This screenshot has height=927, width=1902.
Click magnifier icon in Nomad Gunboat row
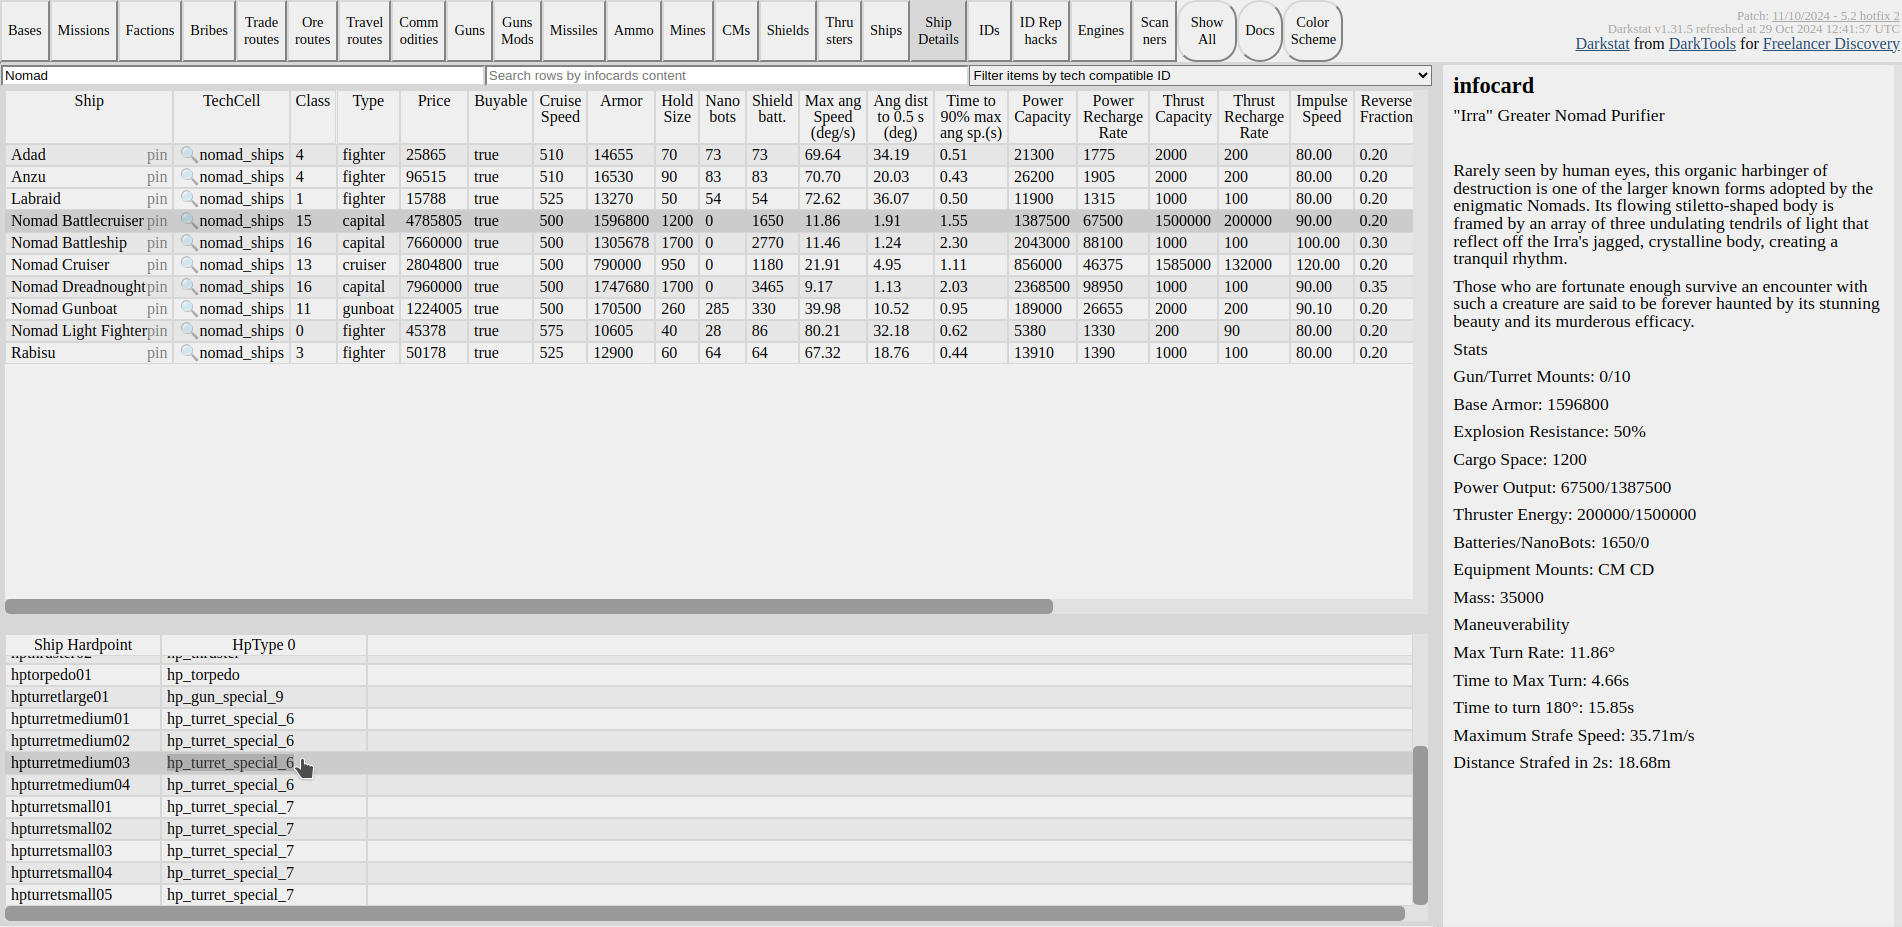(x=188, y=309)
